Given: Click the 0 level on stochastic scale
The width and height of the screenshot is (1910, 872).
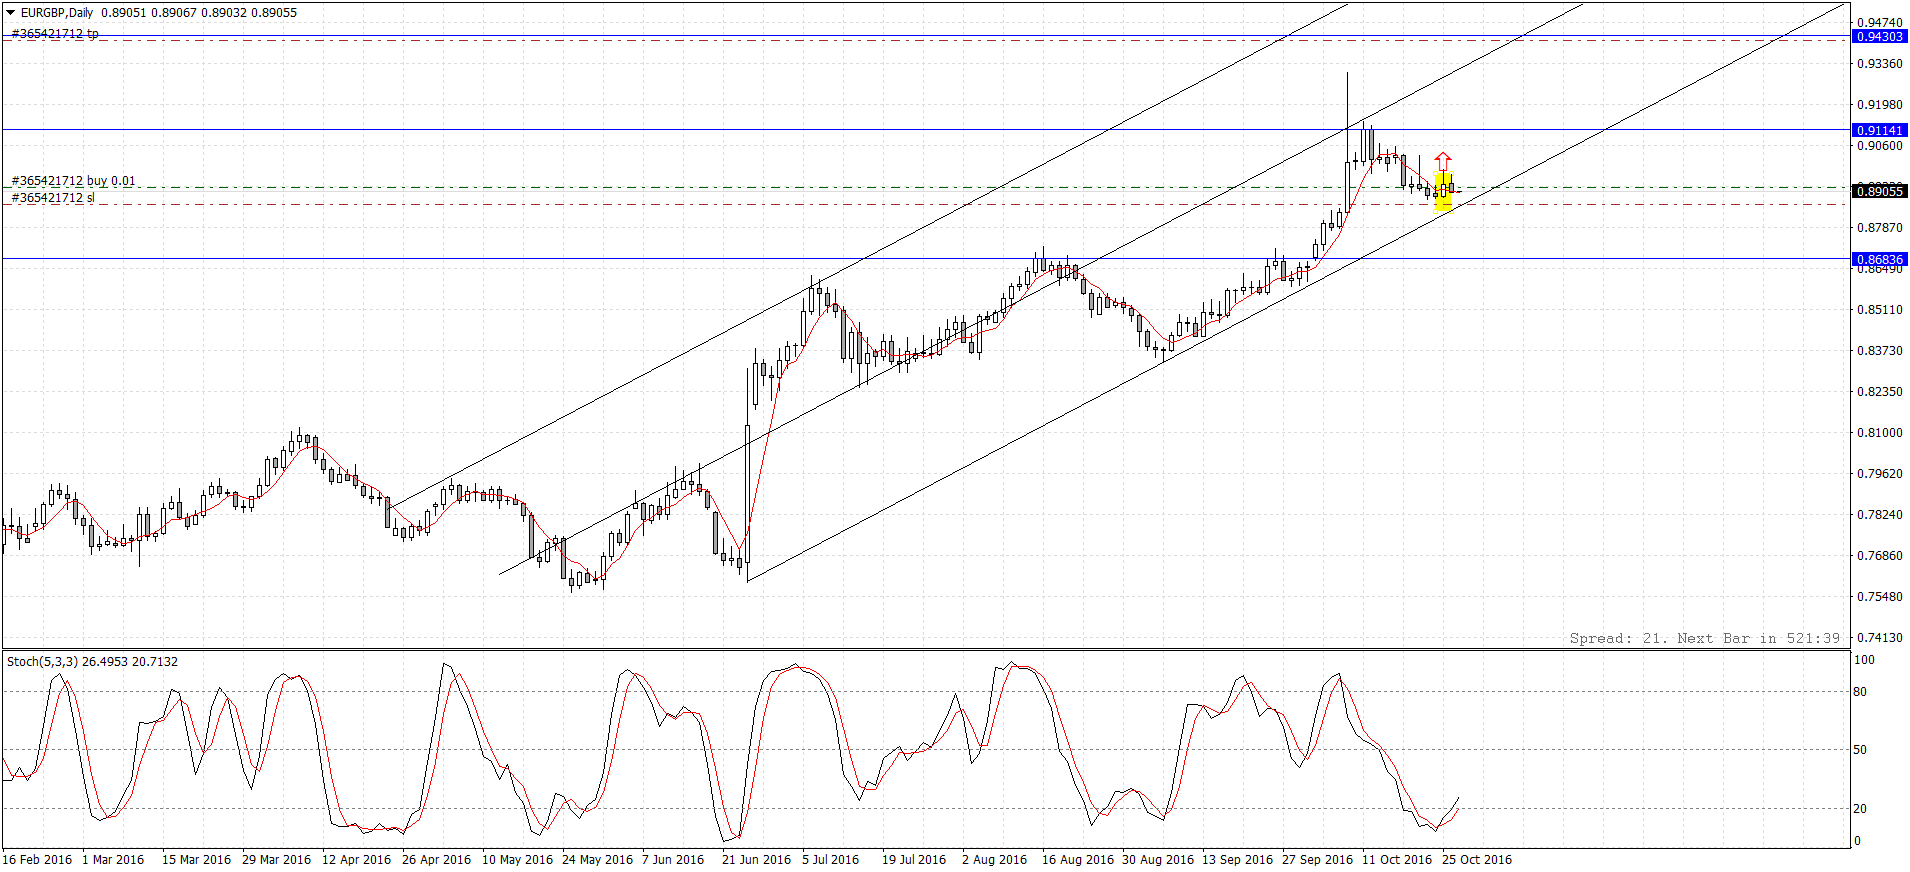Looking at the screenshot, I should click(x=1857, y=842).
